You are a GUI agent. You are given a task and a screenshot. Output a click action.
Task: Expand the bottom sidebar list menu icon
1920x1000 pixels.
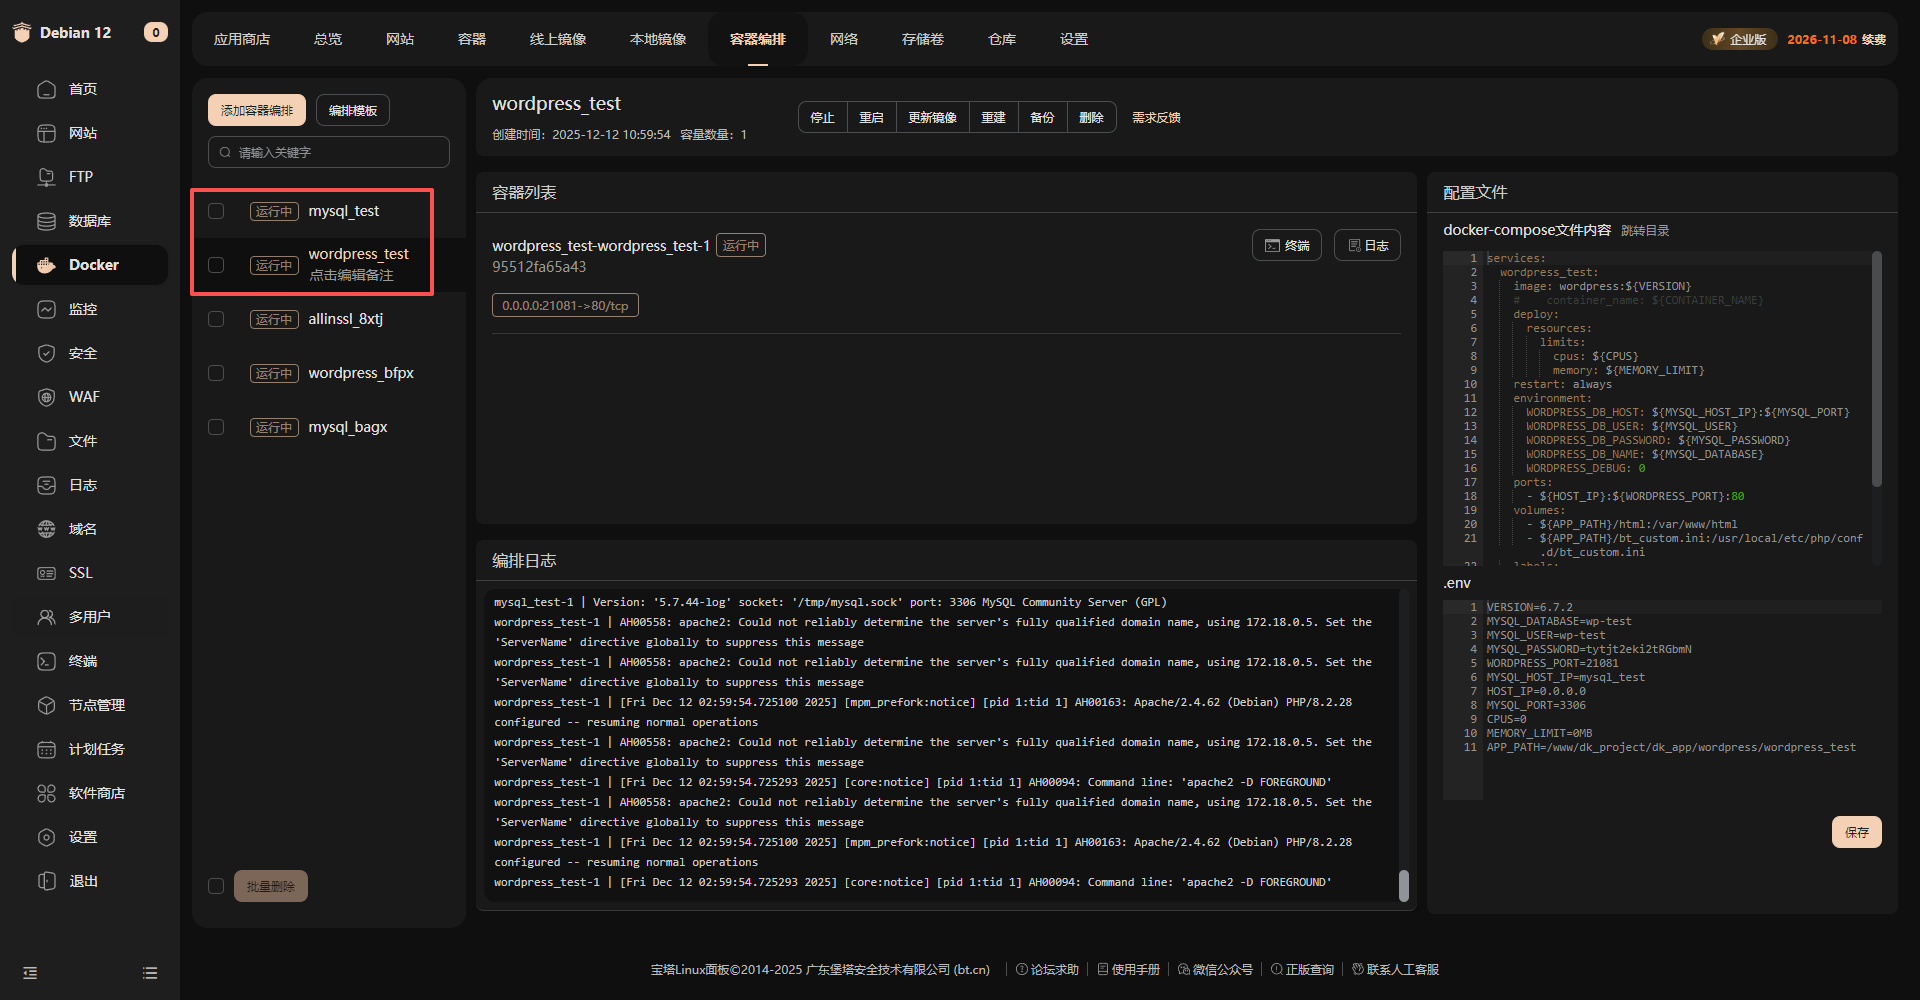click(x=150, y=973)
